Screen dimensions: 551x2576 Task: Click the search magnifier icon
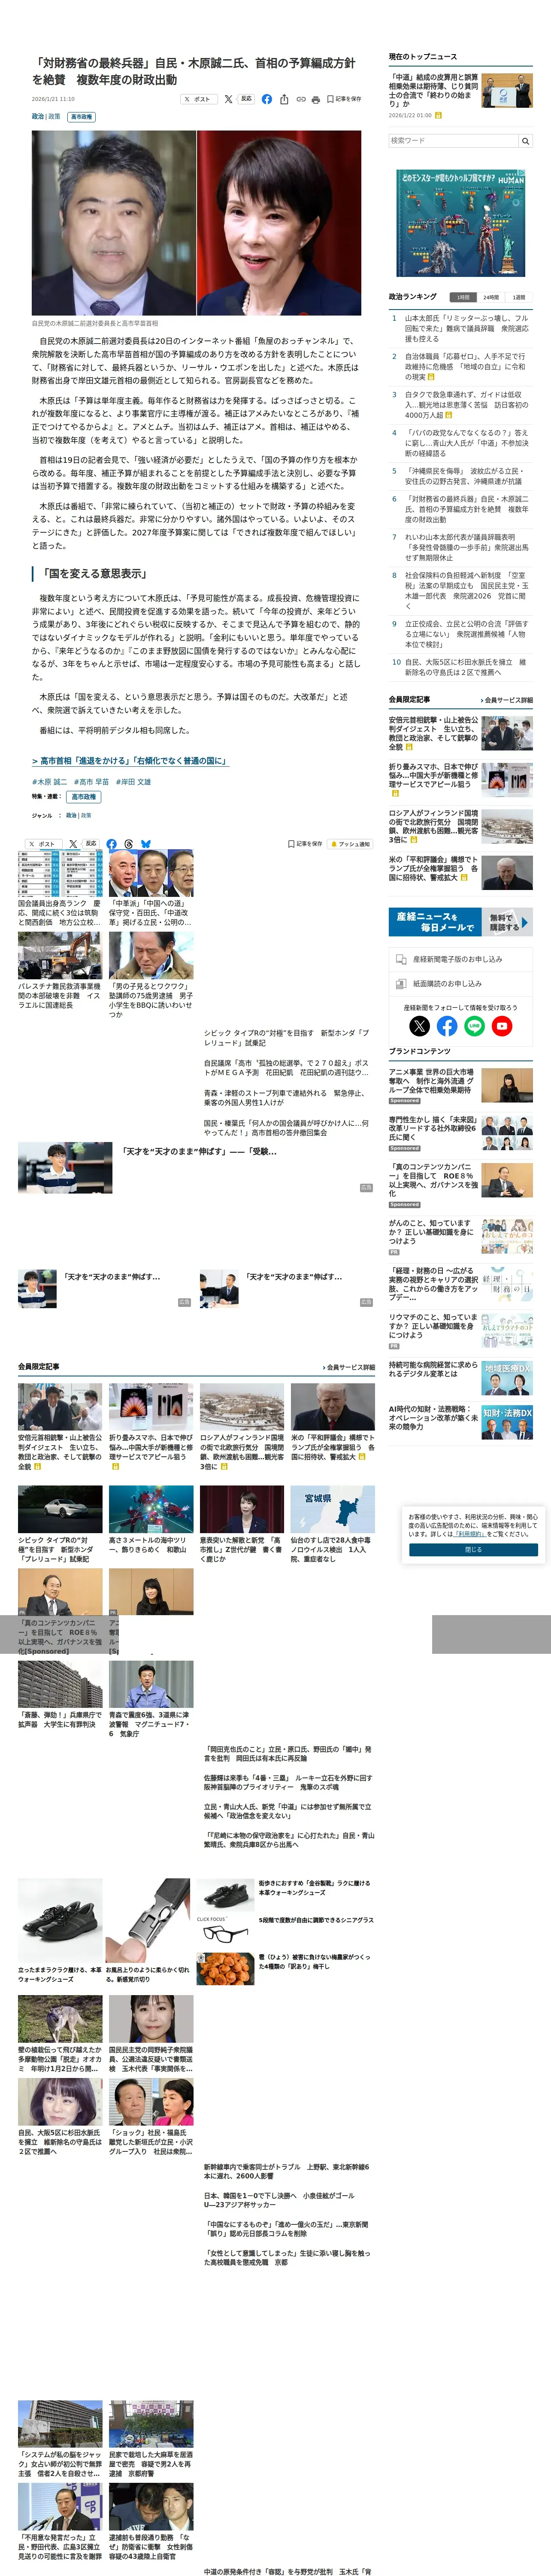[x=525, y=141]
